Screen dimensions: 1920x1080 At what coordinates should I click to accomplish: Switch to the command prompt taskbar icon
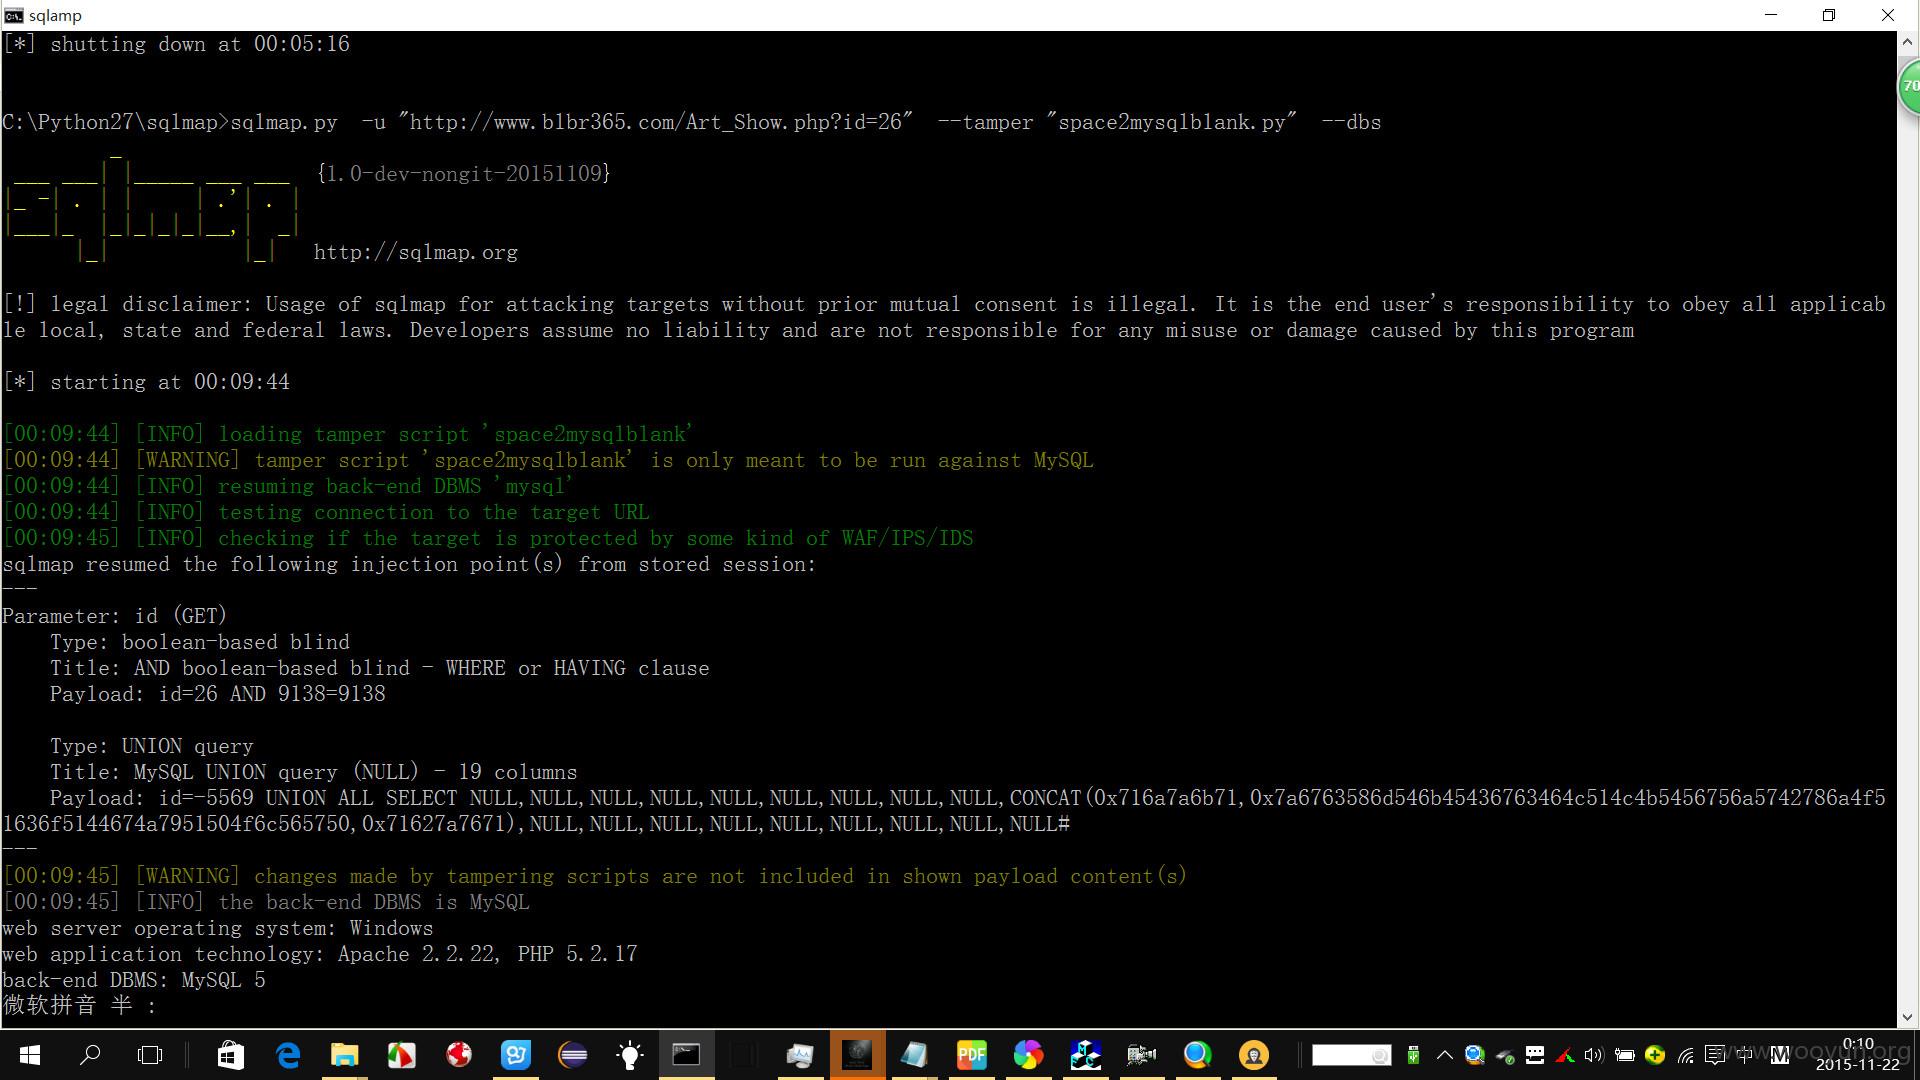686,1055
